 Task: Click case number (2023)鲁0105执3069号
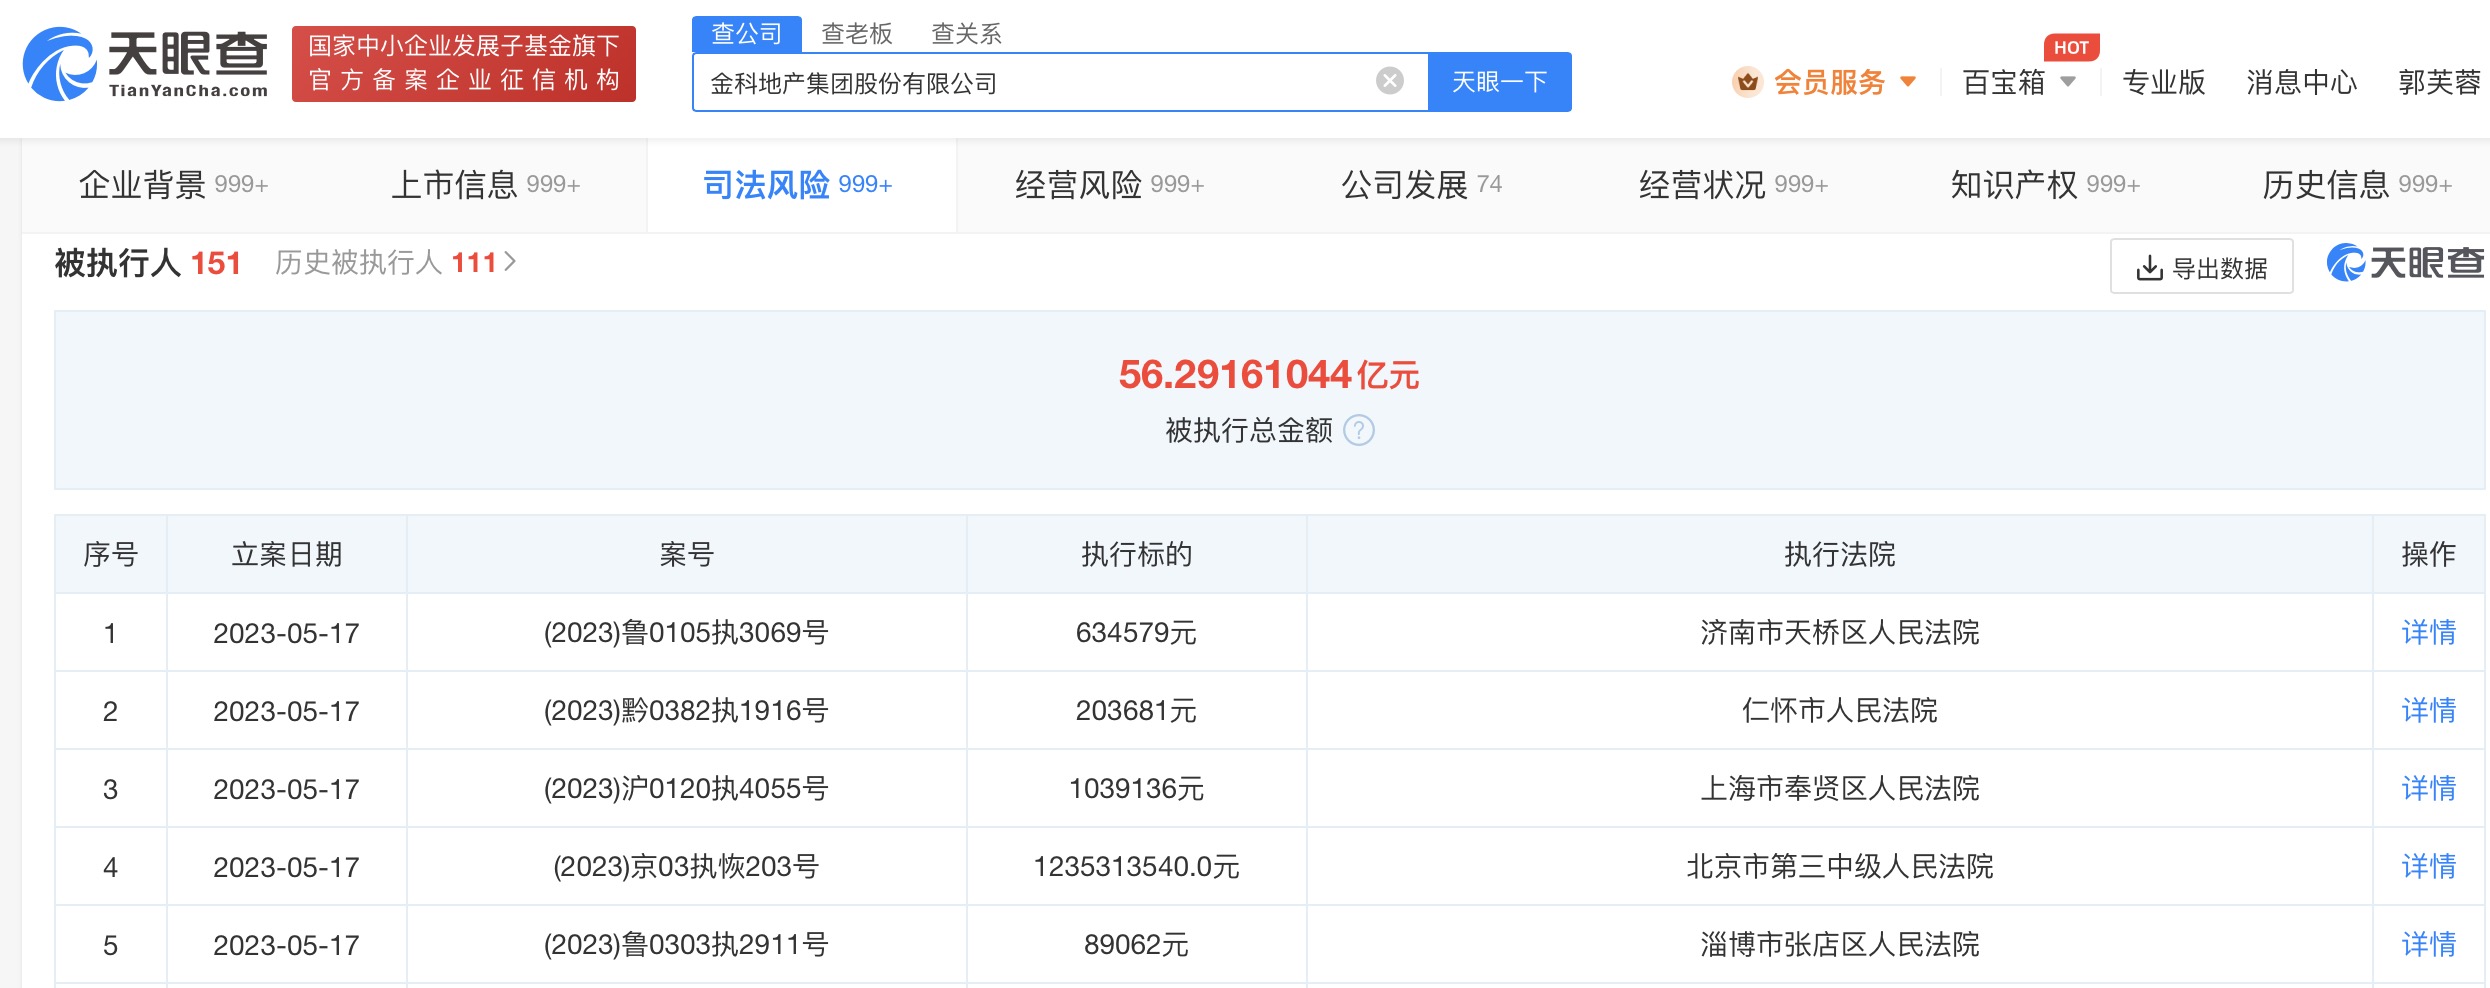click(x=686, y=632)
